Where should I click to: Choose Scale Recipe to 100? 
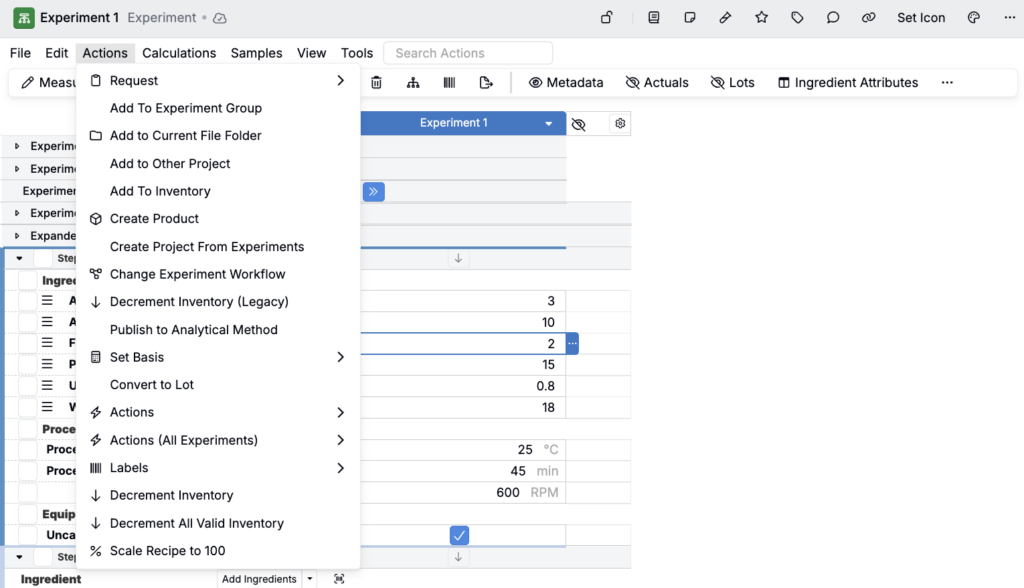pos(167,551)
